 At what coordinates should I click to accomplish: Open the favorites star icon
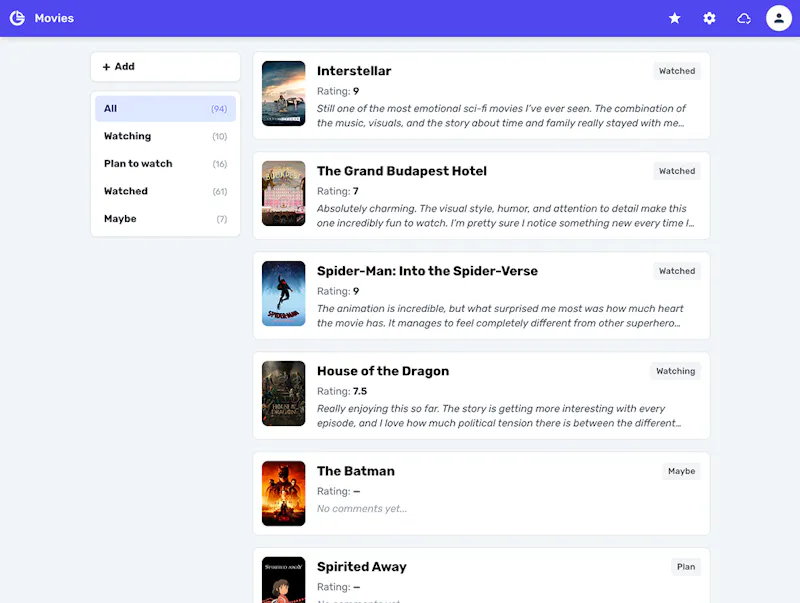tap(674, 18)
